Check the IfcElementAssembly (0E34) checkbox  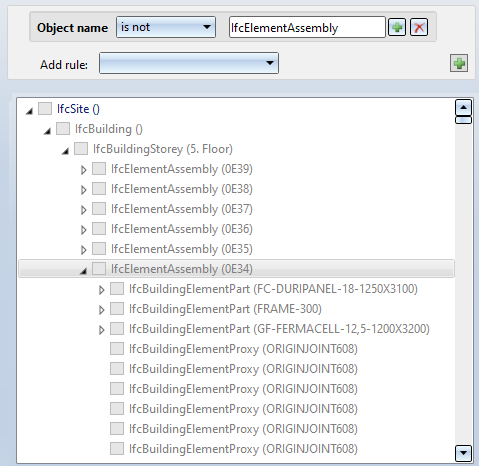99,269
